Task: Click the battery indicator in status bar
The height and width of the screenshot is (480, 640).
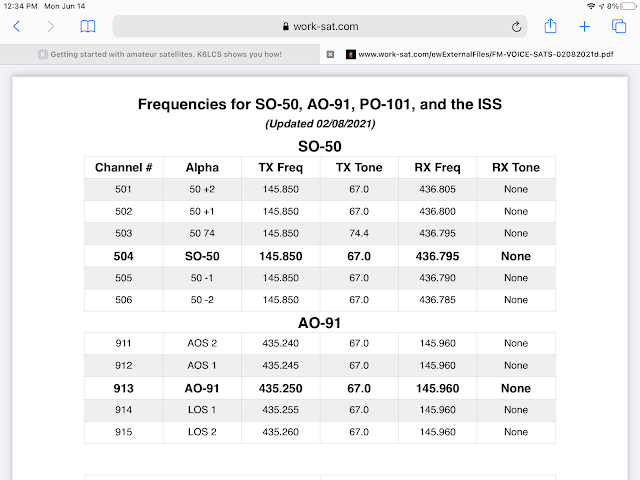Action: pyautogui.click(x=628, y=6)
